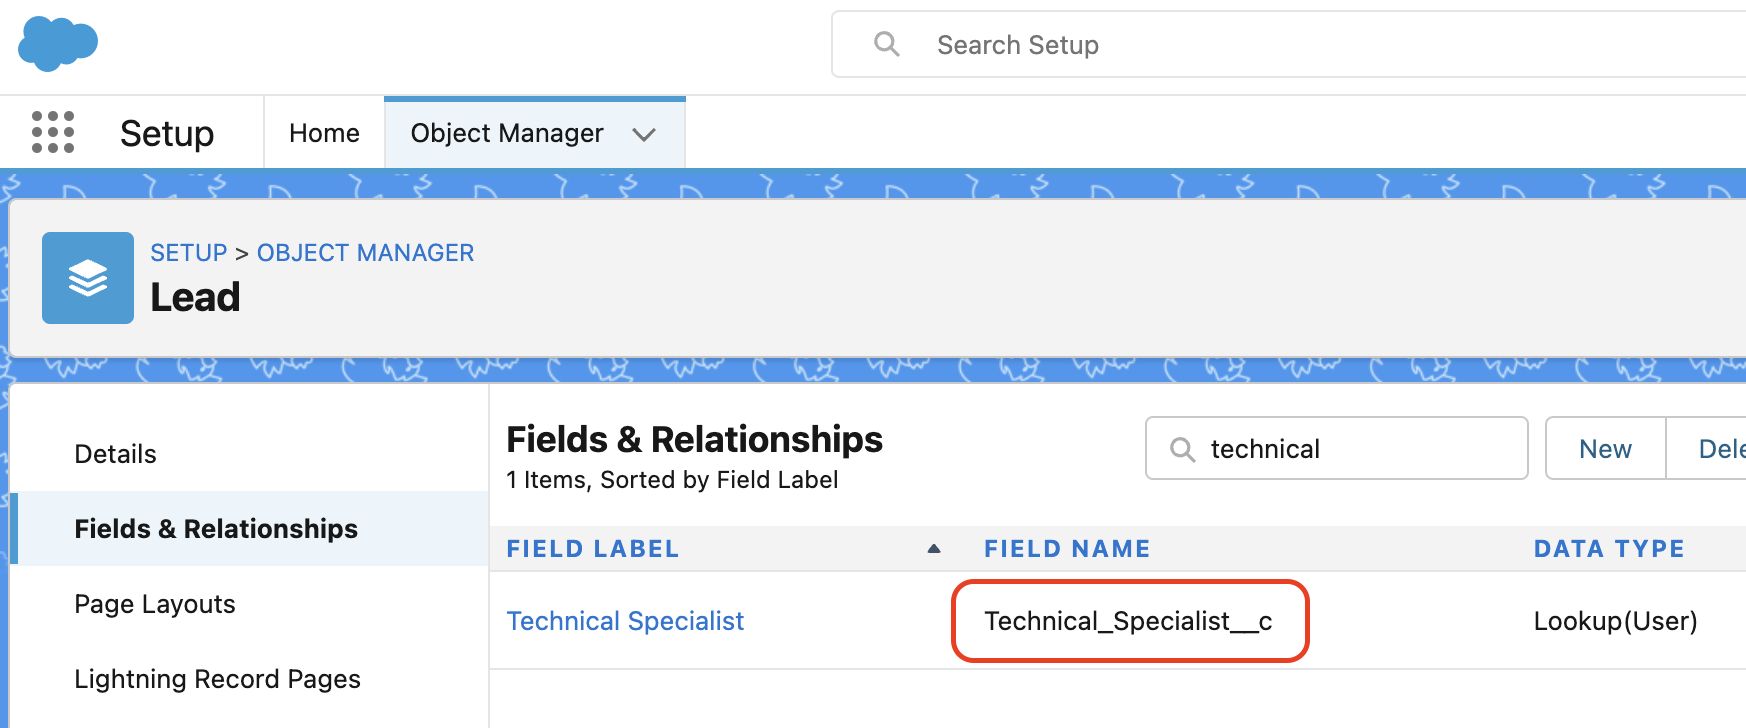Image resolution: width=1746 pixels, height=728 pixels.
Task: Switch to the Home tab
Action: pos(324,133)
